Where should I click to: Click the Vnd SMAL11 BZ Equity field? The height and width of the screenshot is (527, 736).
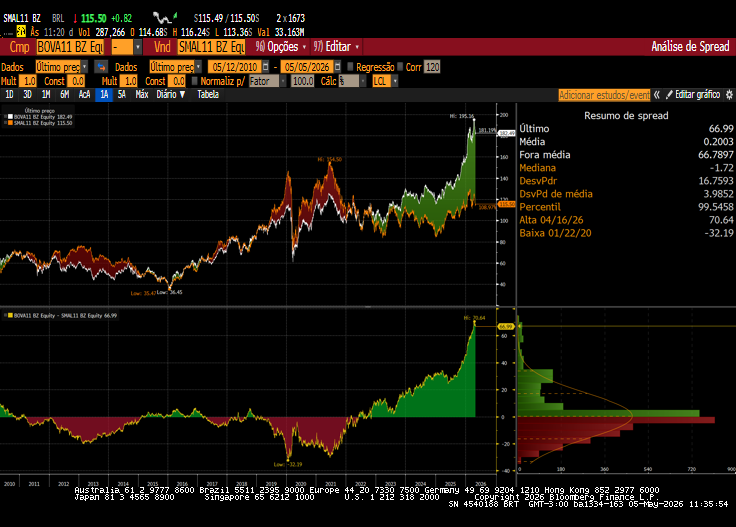click(211, 47)
